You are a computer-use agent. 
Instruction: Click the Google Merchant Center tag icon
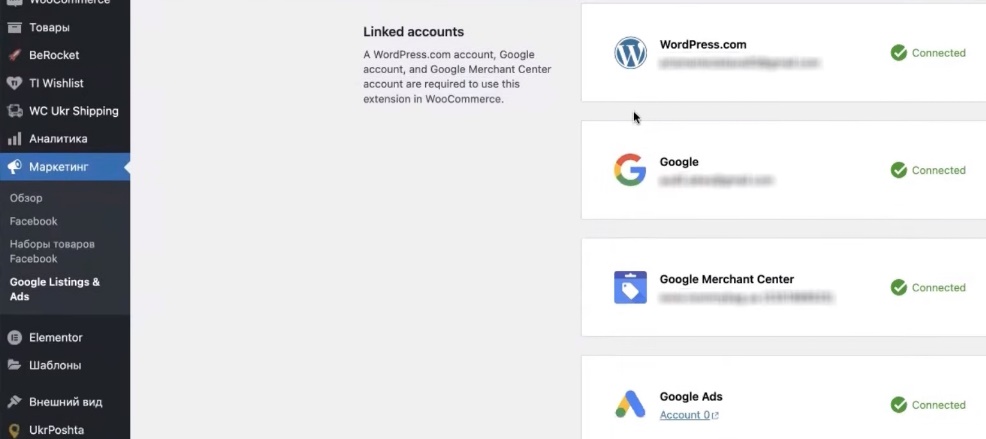click(630, 288)
